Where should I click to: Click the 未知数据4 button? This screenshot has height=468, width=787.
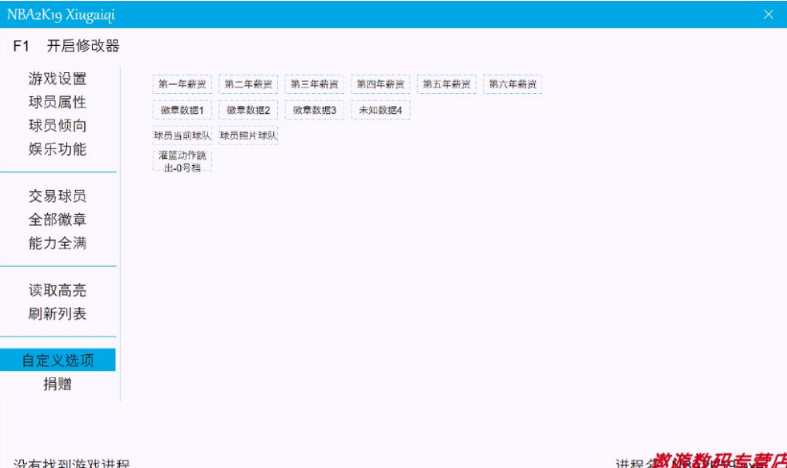coord(380,110)
